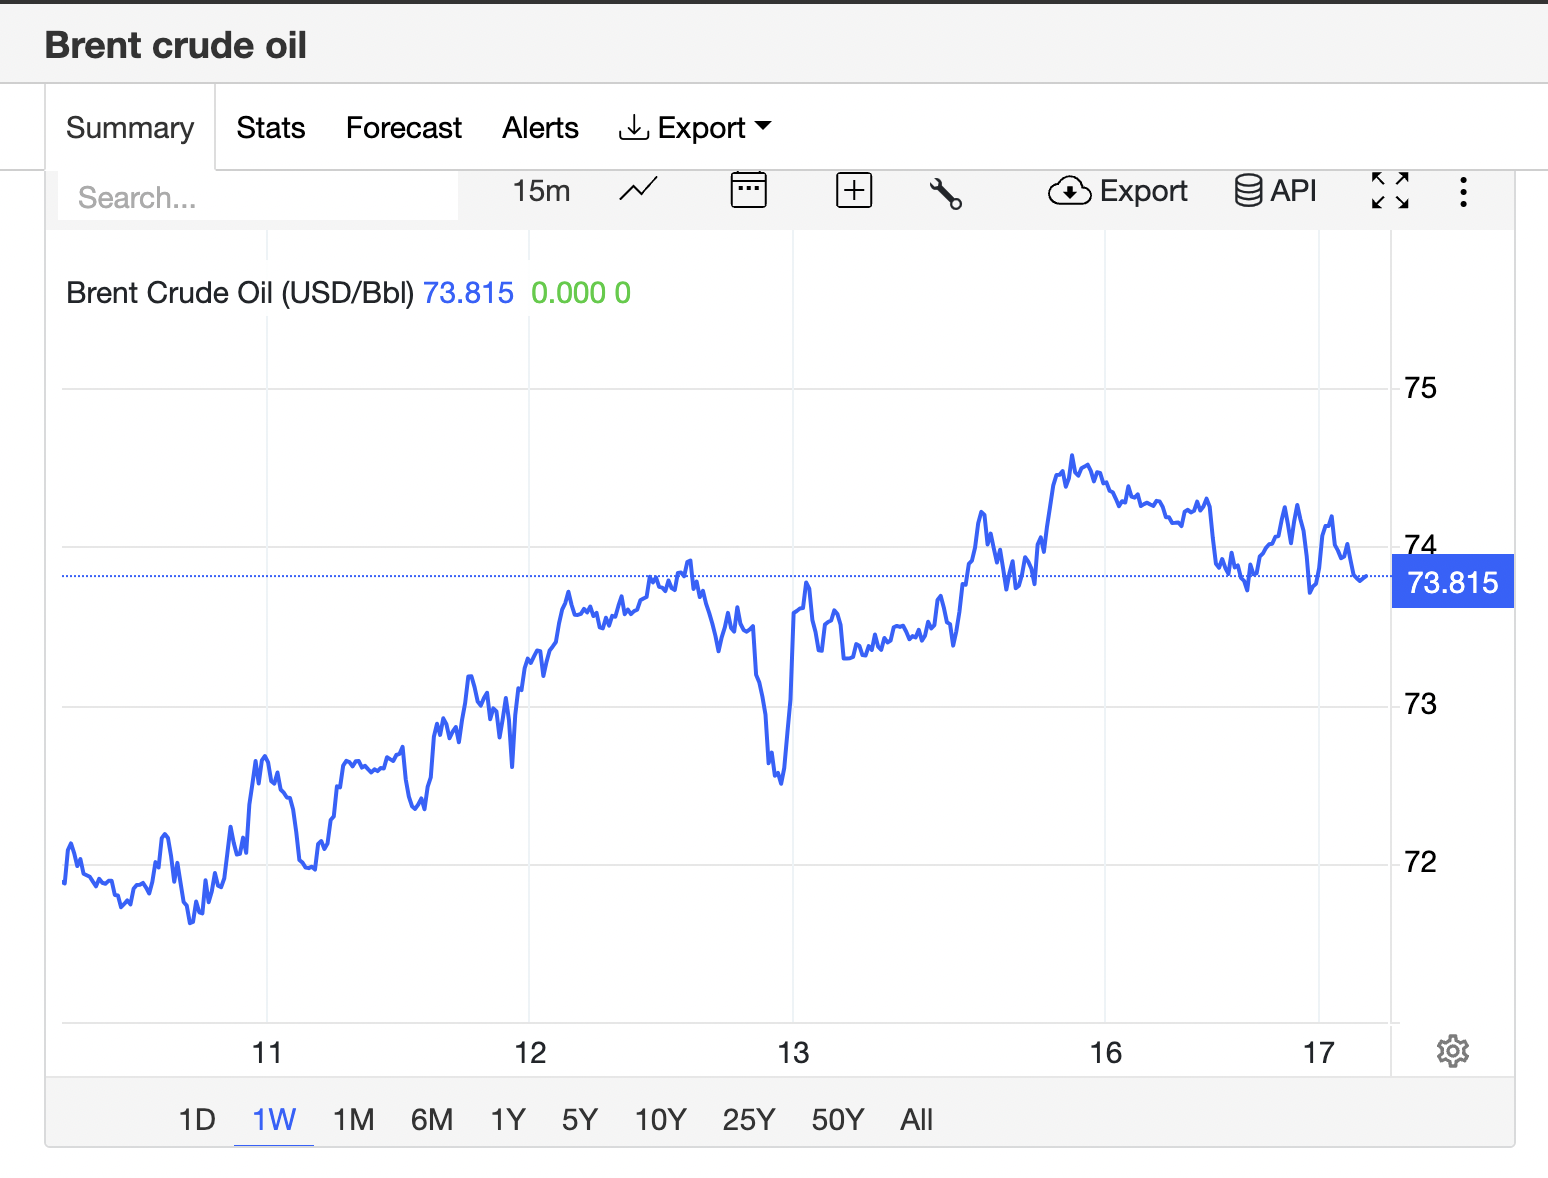Click the 72 price axis label

tap(1420, 862)
